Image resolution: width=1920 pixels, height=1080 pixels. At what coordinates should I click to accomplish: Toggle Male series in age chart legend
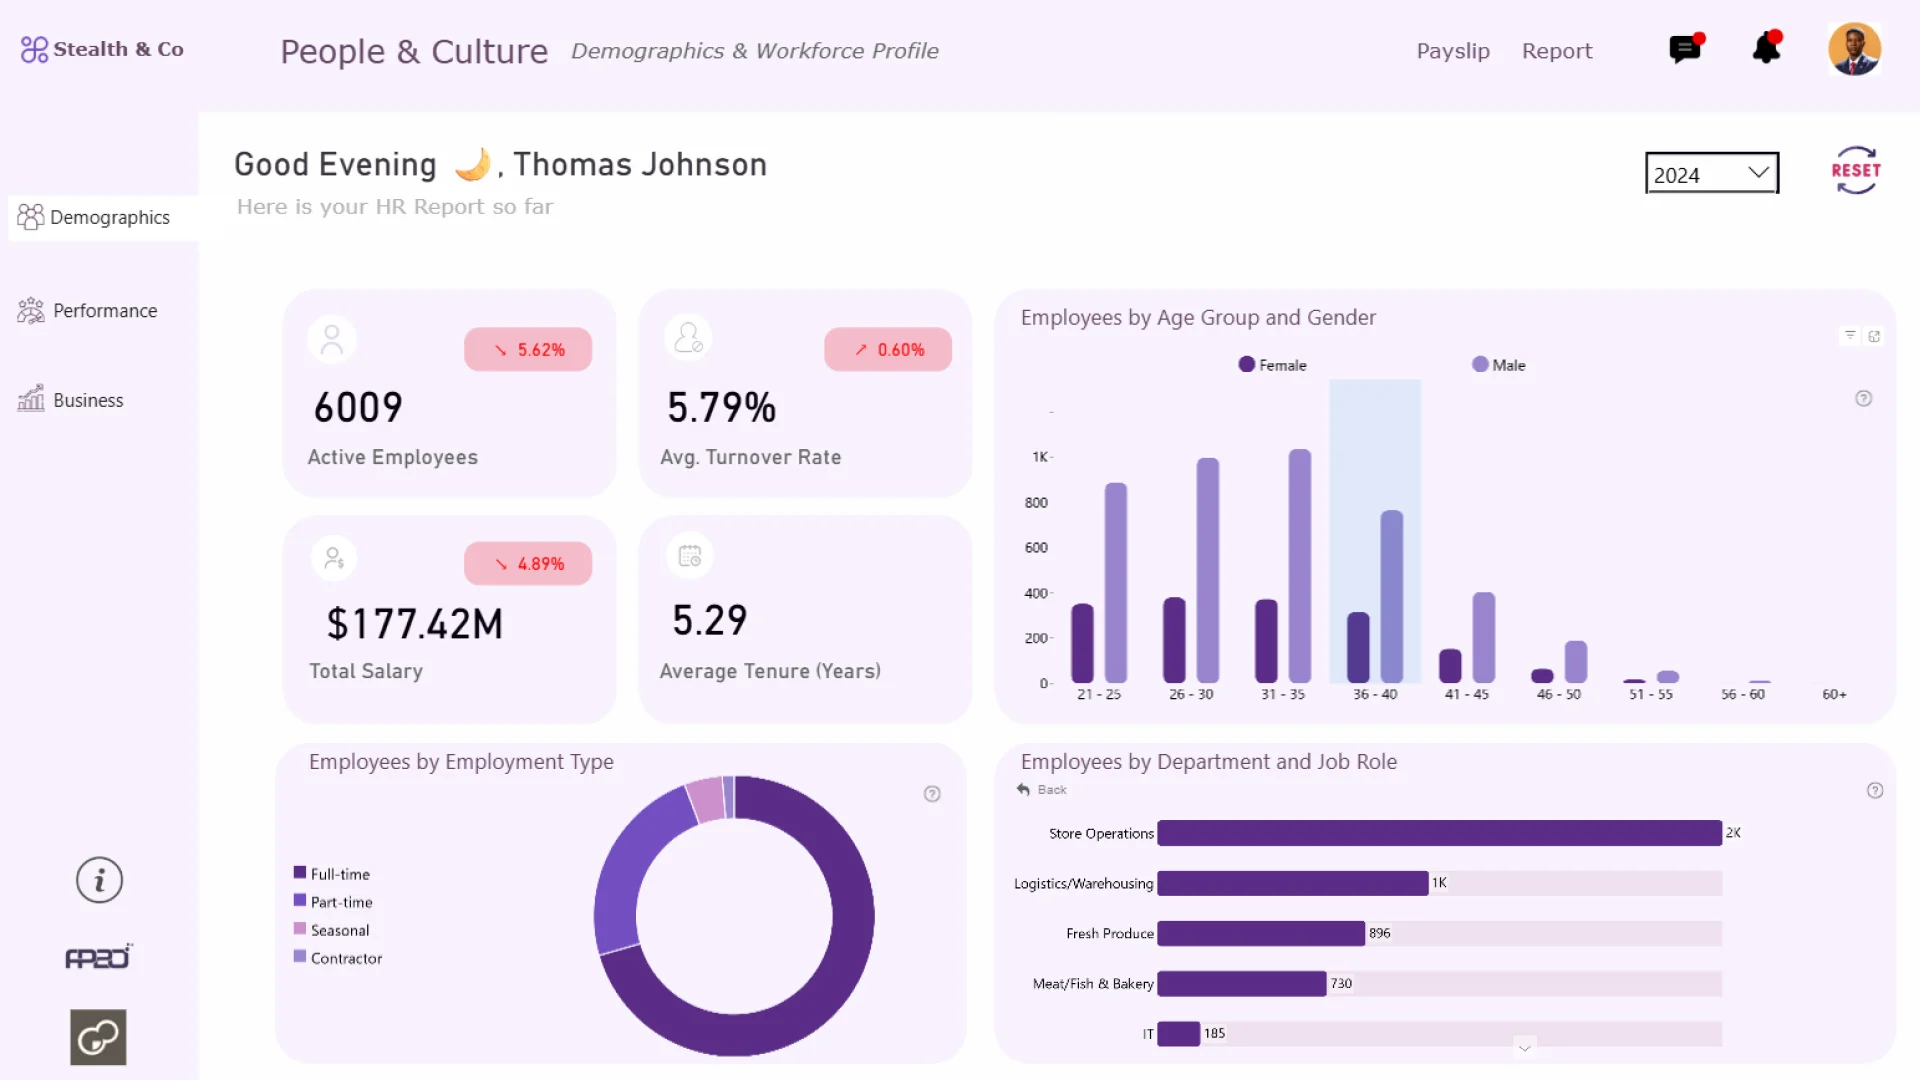pyautogui.click(x=1498, y=365)
